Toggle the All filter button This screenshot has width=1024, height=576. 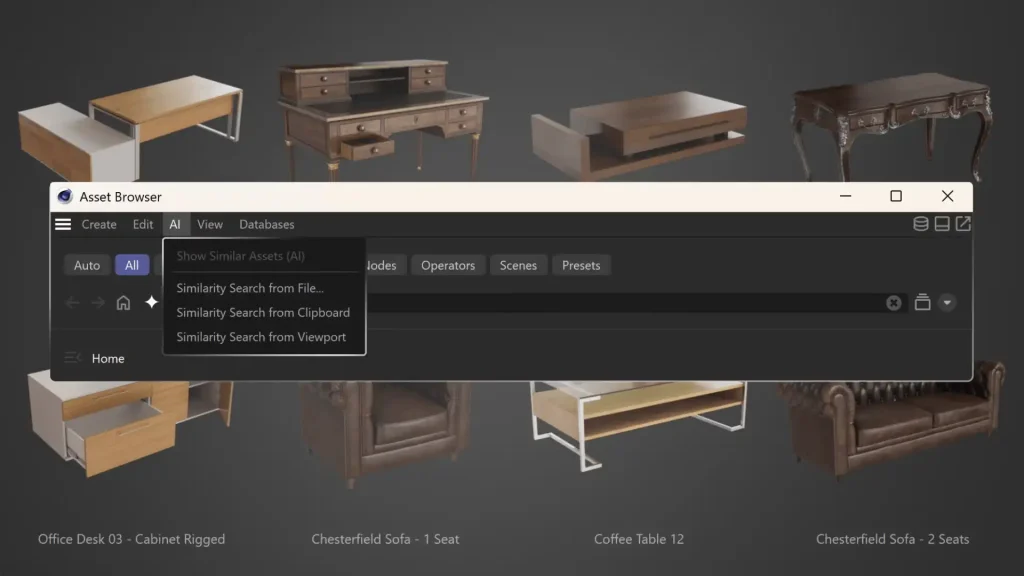click(132, 265)
